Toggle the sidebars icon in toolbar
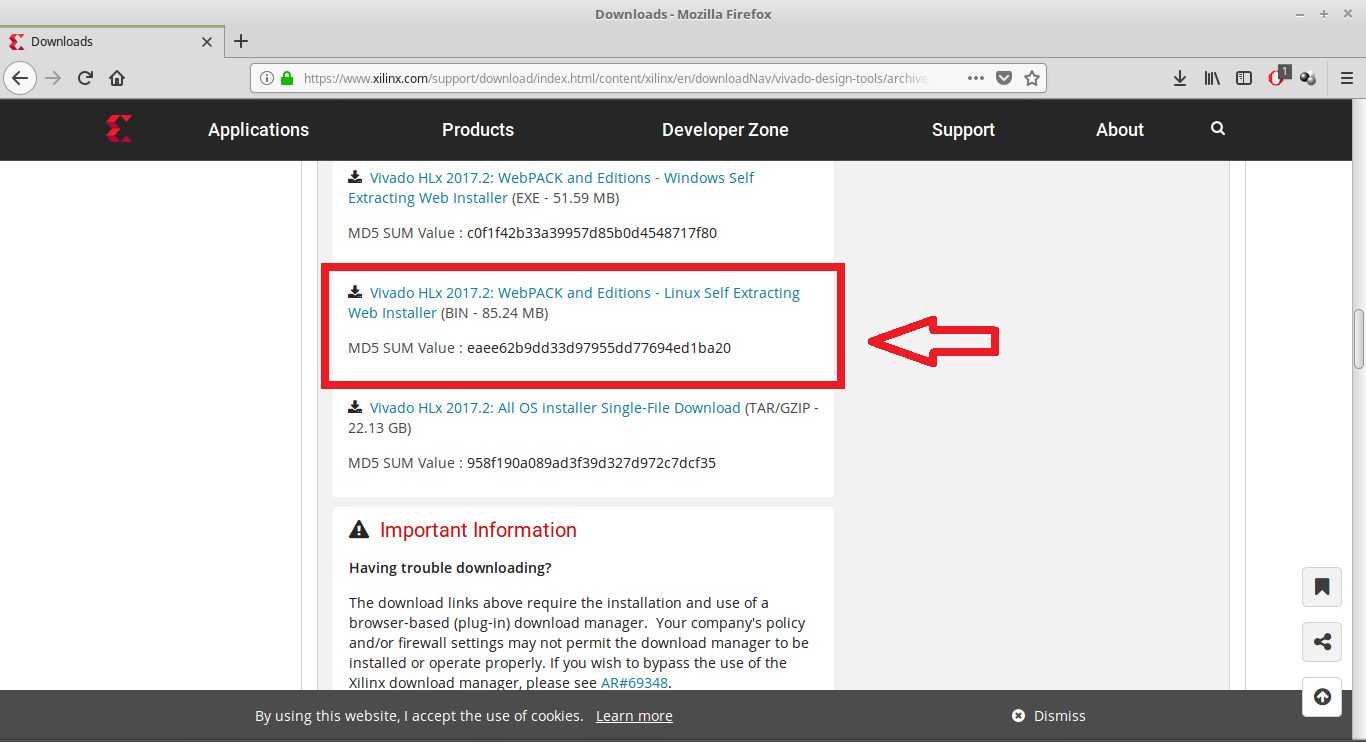The height and width of the screenshot is (742, 1366). point(1244,78)
